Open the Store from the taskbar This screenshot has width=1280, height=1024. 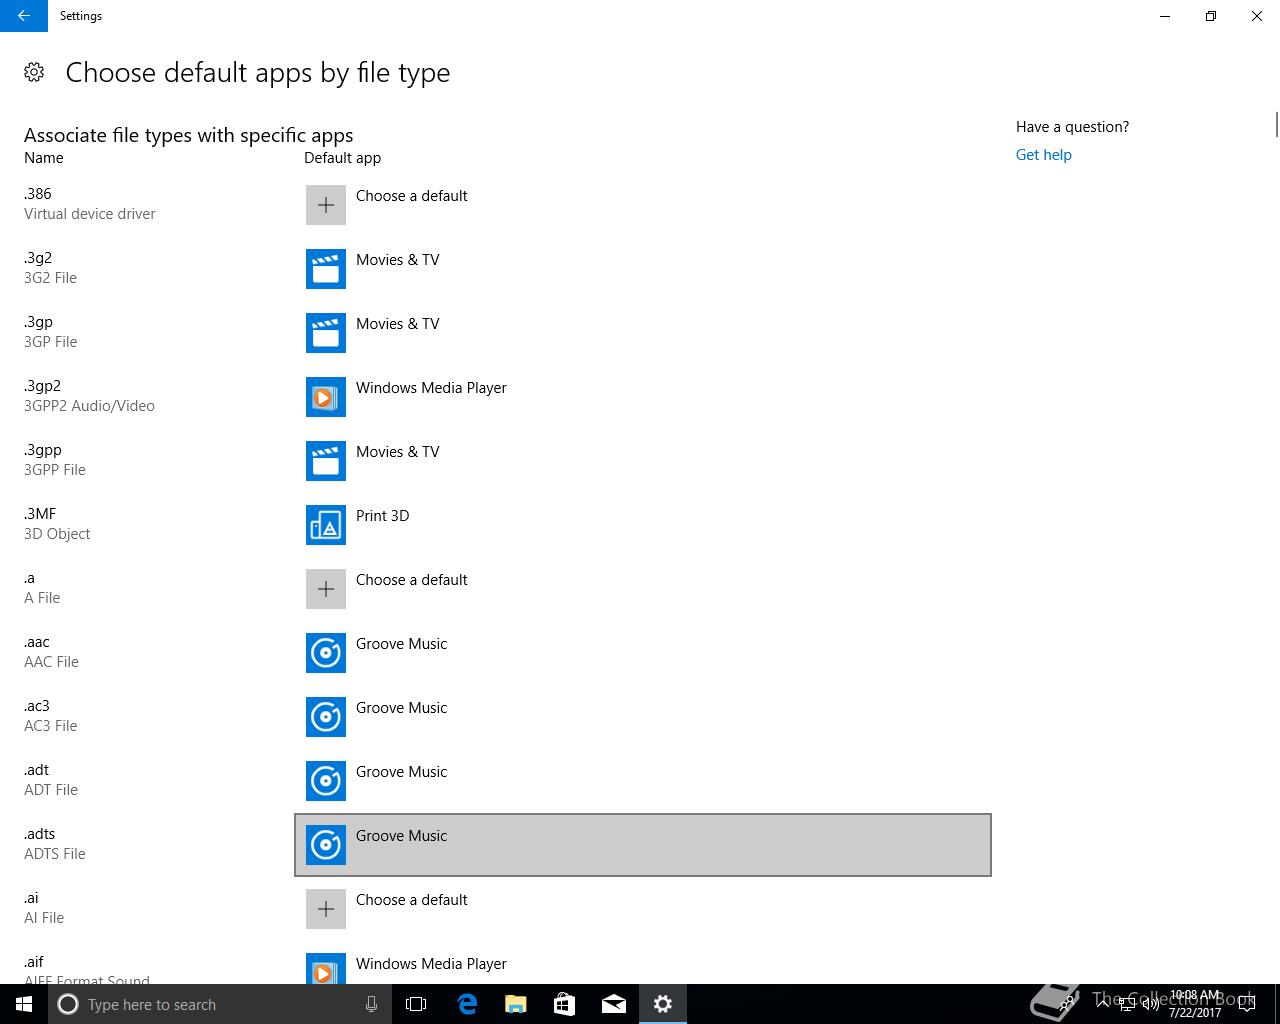click(x=564, y=1004)
